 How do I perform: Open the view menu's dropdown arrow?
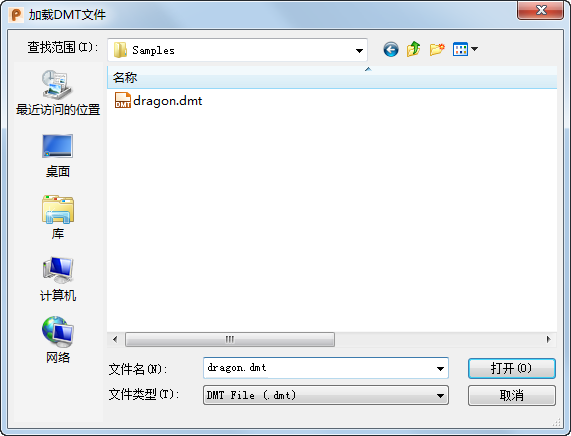point(474,49)
